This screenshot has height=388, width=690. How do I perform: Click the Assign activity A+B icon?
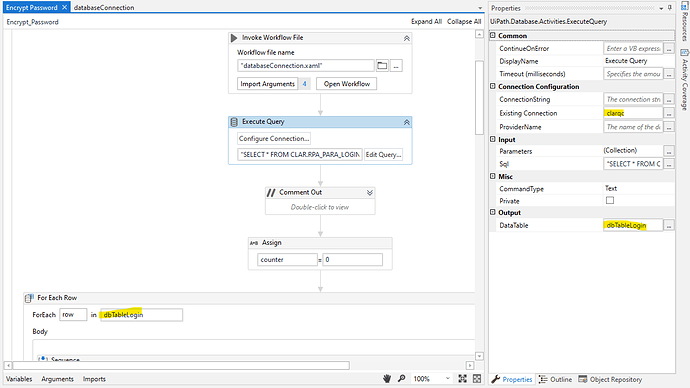(x=254, y=243)
